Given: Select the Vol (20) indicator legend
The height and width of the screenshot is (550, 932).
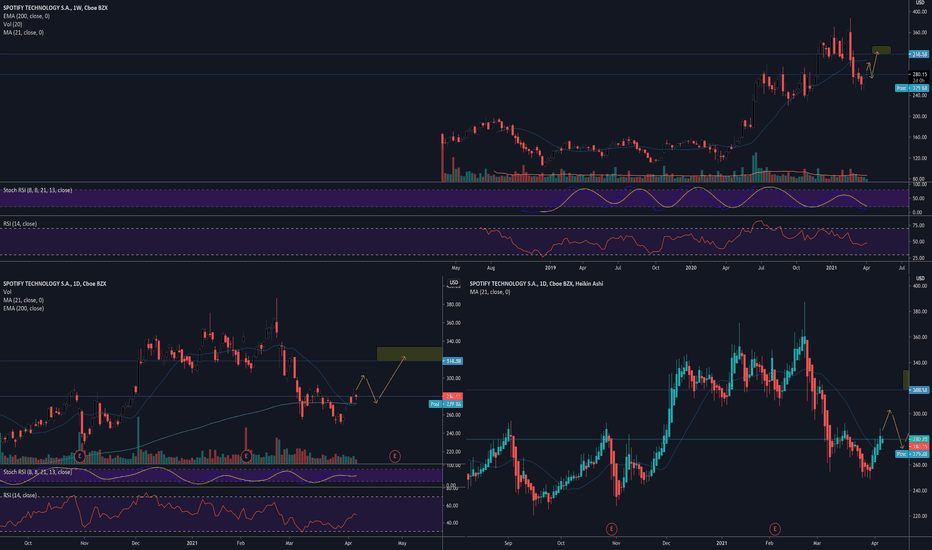Looking at the screenshot, I should click(x=12, y=24).
